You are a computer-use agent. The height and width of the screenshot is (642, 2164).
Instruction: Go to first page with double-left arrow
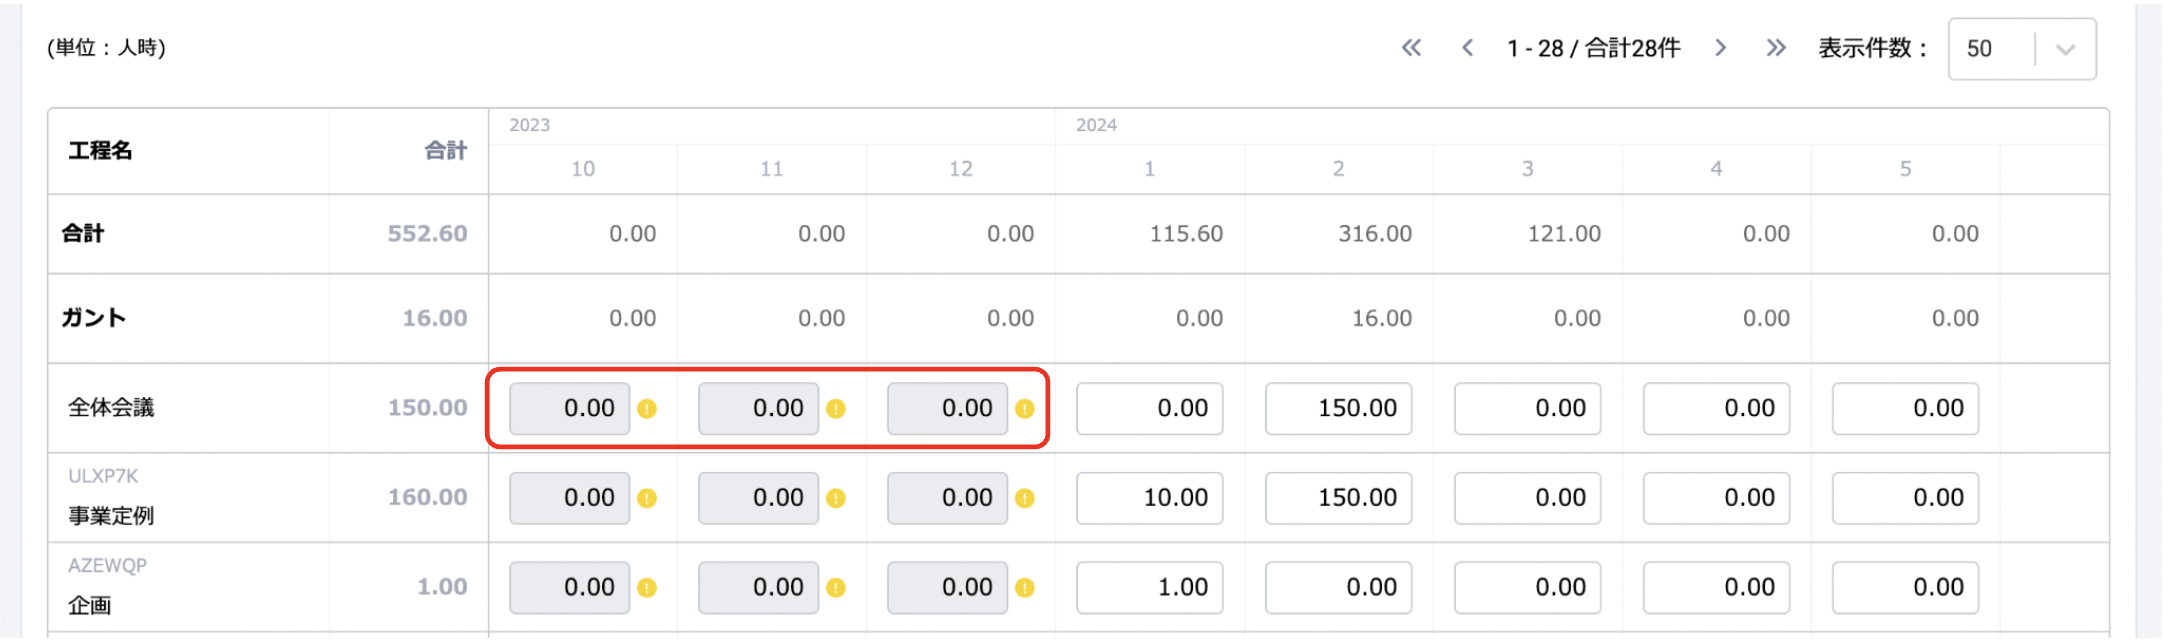[1411, 48]
